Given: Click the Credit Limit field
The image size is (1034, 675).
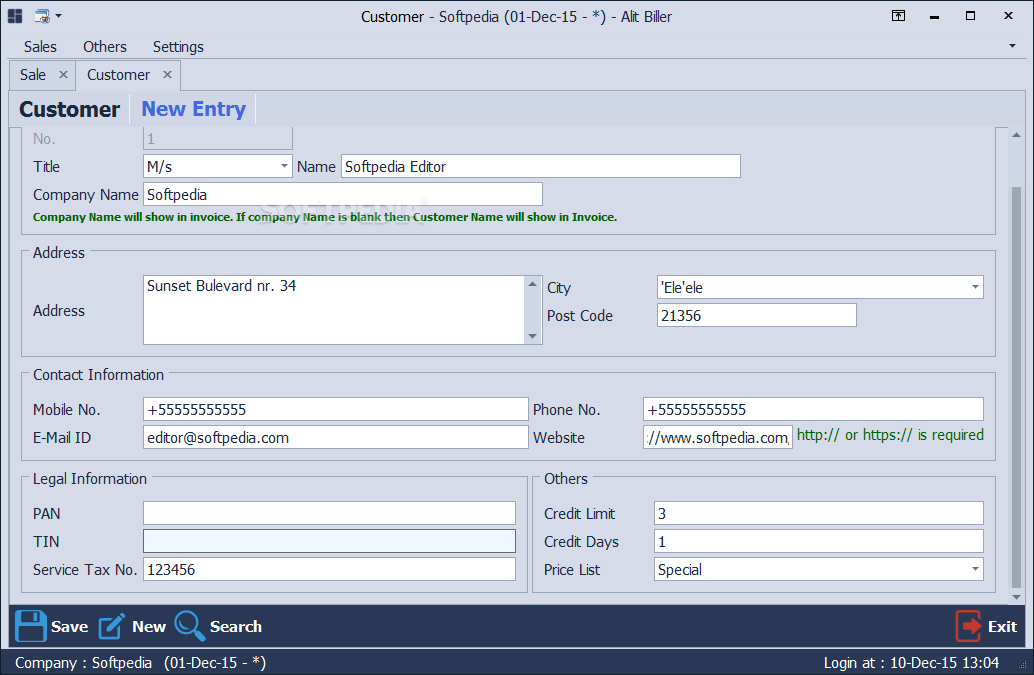Looking at the screenshot, I should (818, 514).
